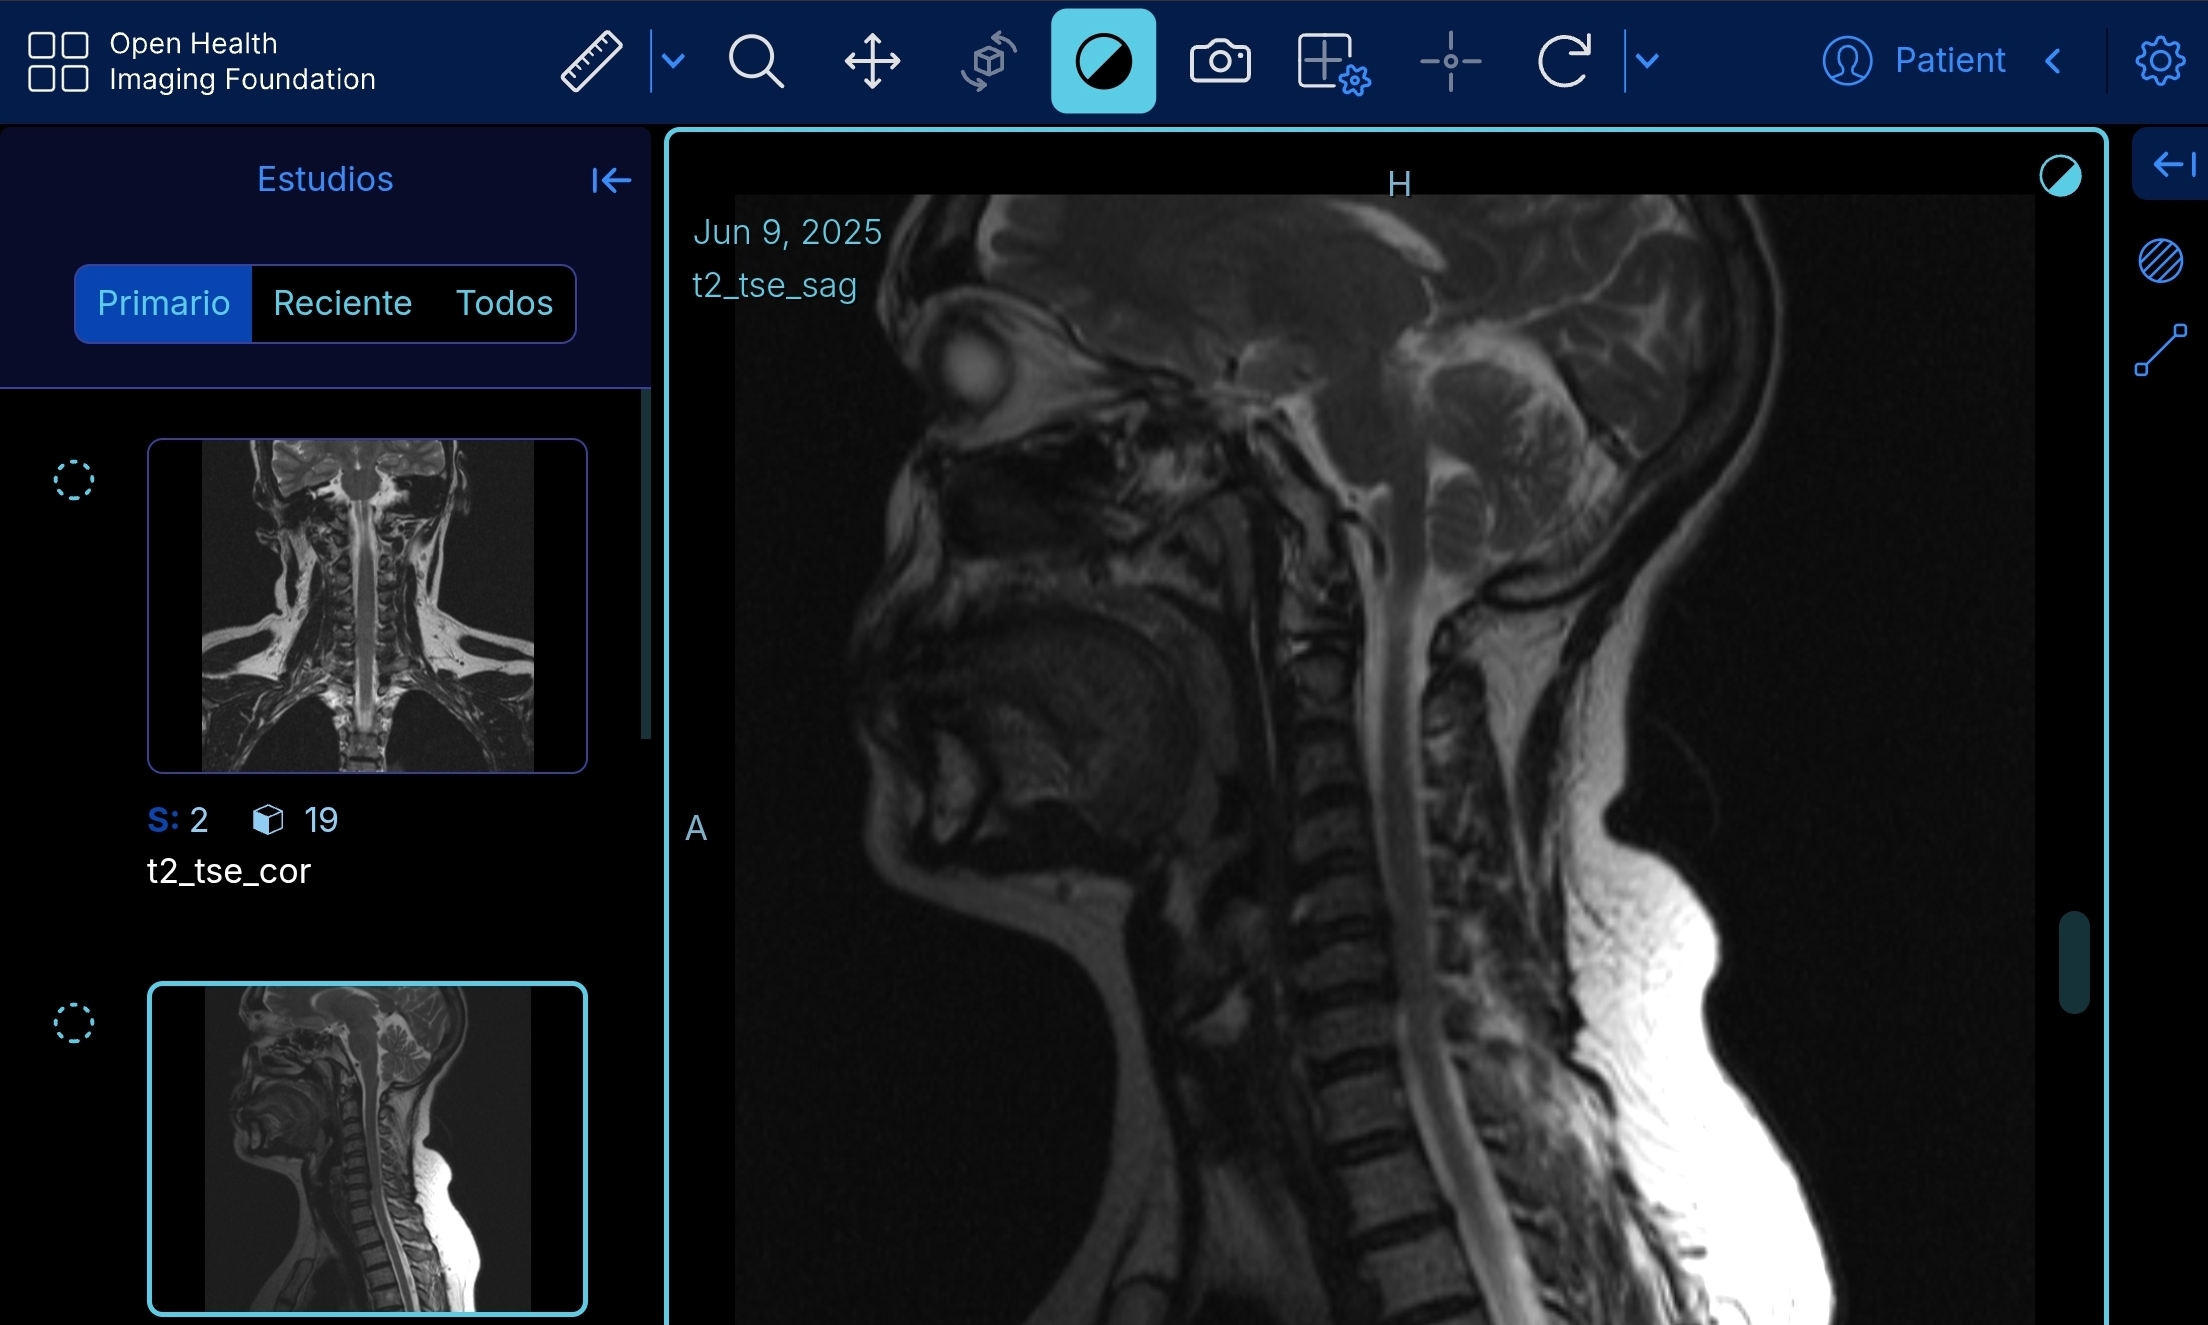Toggle the hatched circle segmentation icon
The width and height of the screenshot is (2208, 1325).
pos(2160,261)
